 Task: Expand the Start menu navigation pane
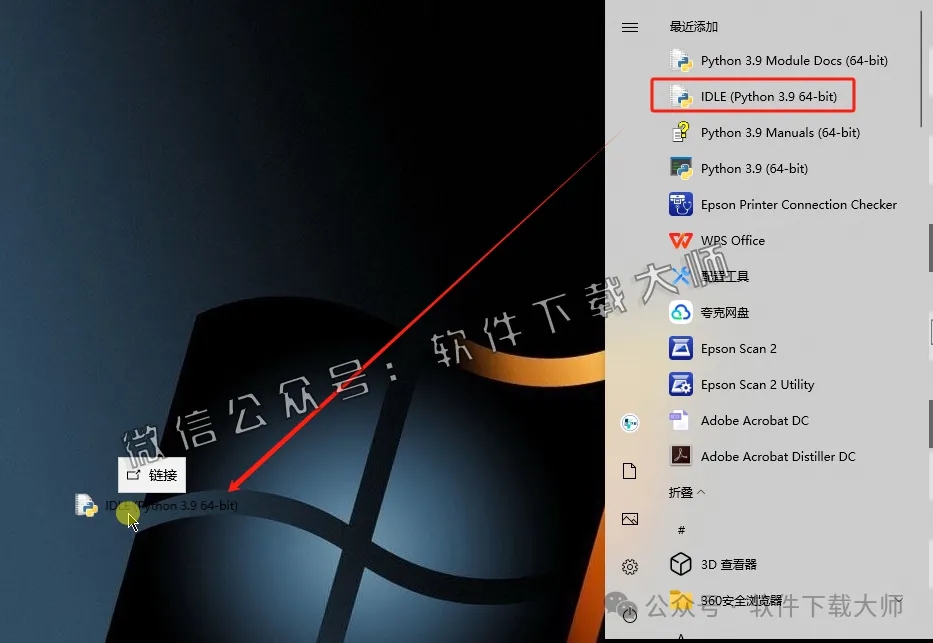pos(629,27)
